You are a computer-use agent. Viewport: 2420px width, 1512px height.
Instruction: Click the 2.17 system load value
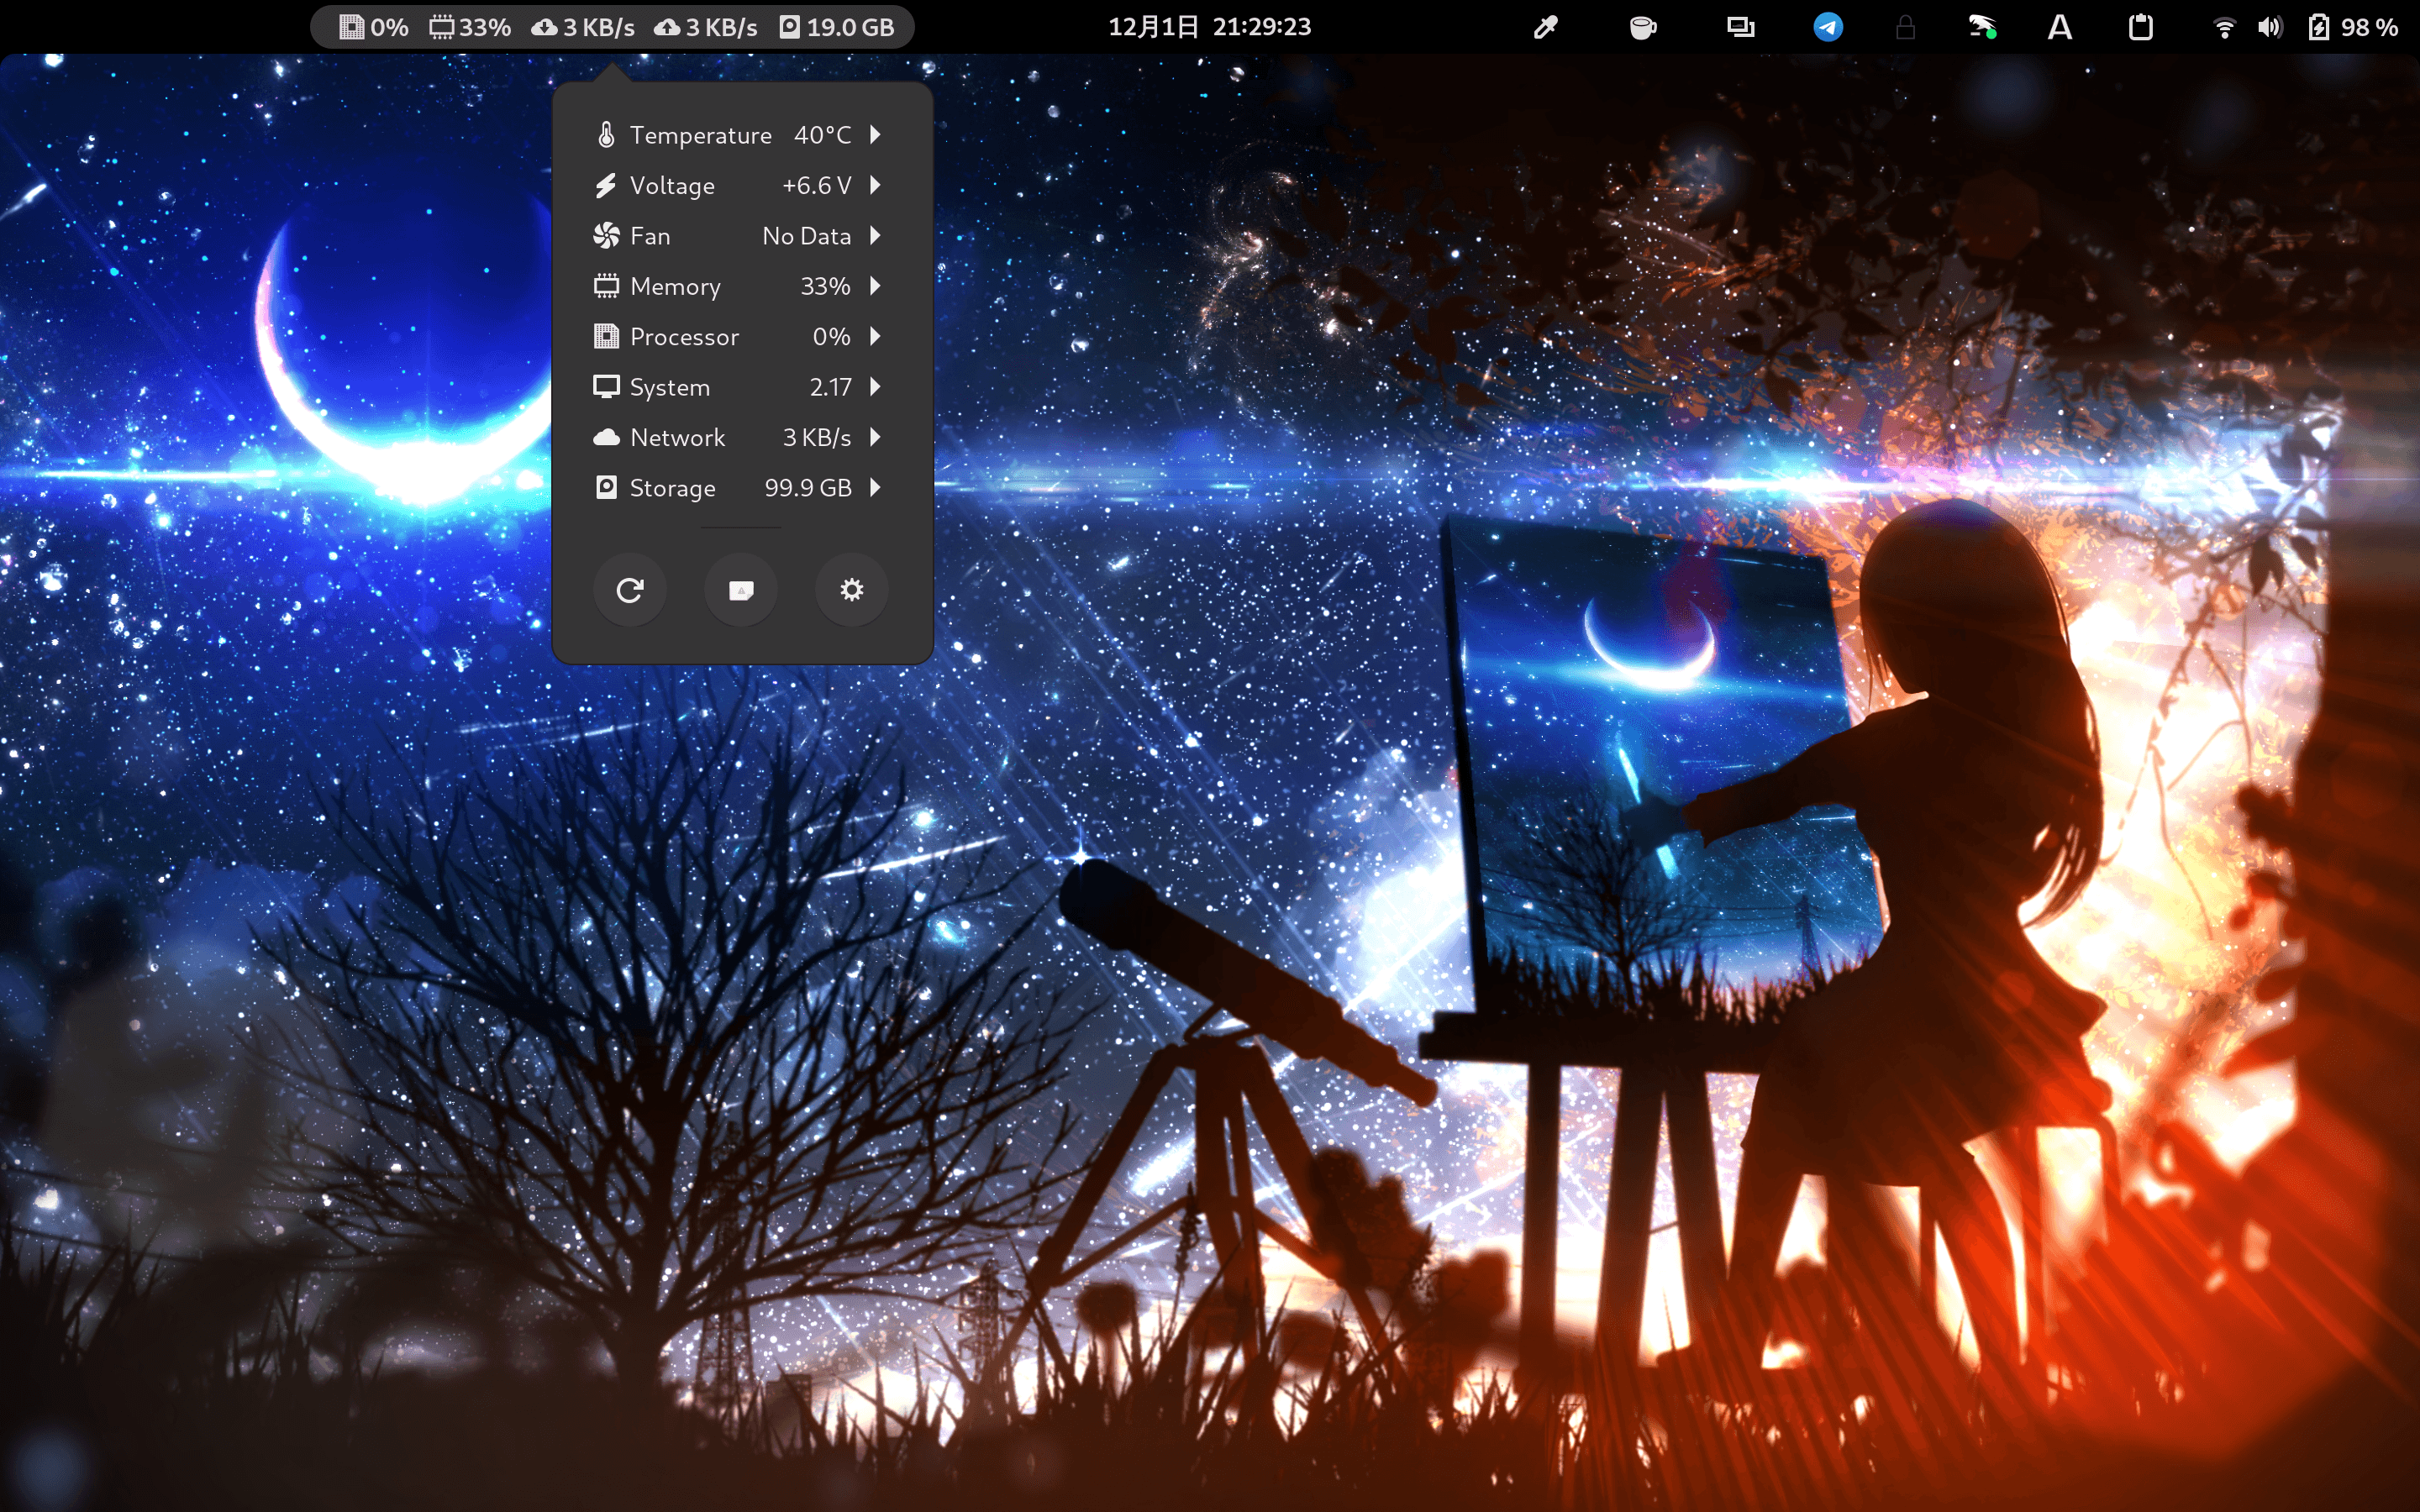[830, 387]
